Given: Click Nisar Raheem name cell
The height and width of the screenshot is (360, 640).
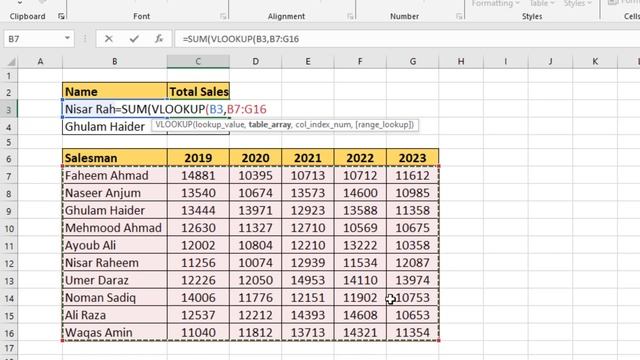Looking at the screenshot, I should (x=115, y=263).
